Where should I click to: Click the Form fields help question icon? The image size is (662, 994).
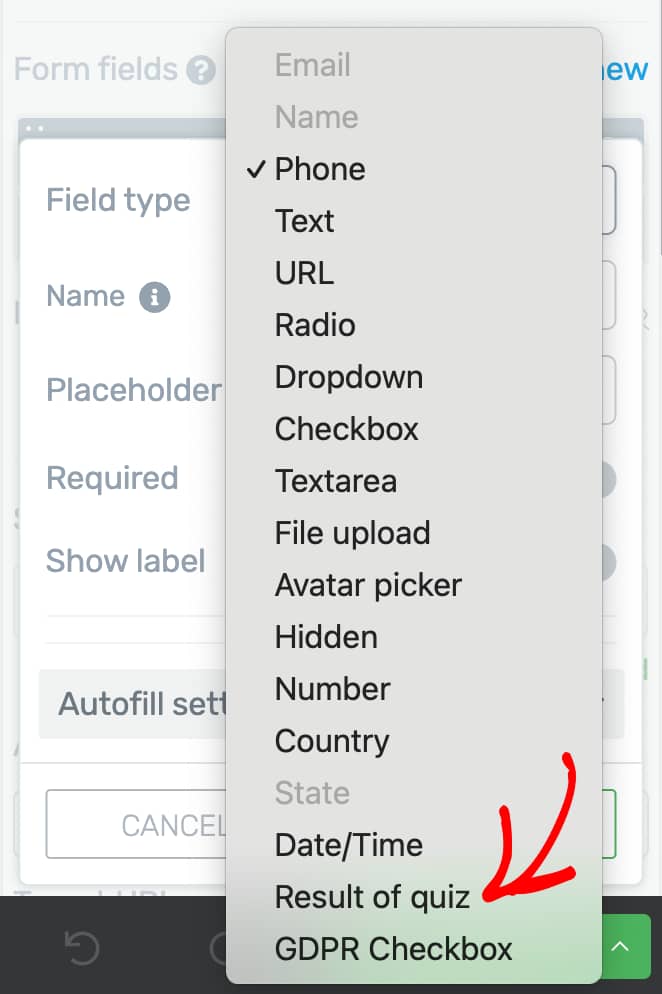click(x=201, y=70)
